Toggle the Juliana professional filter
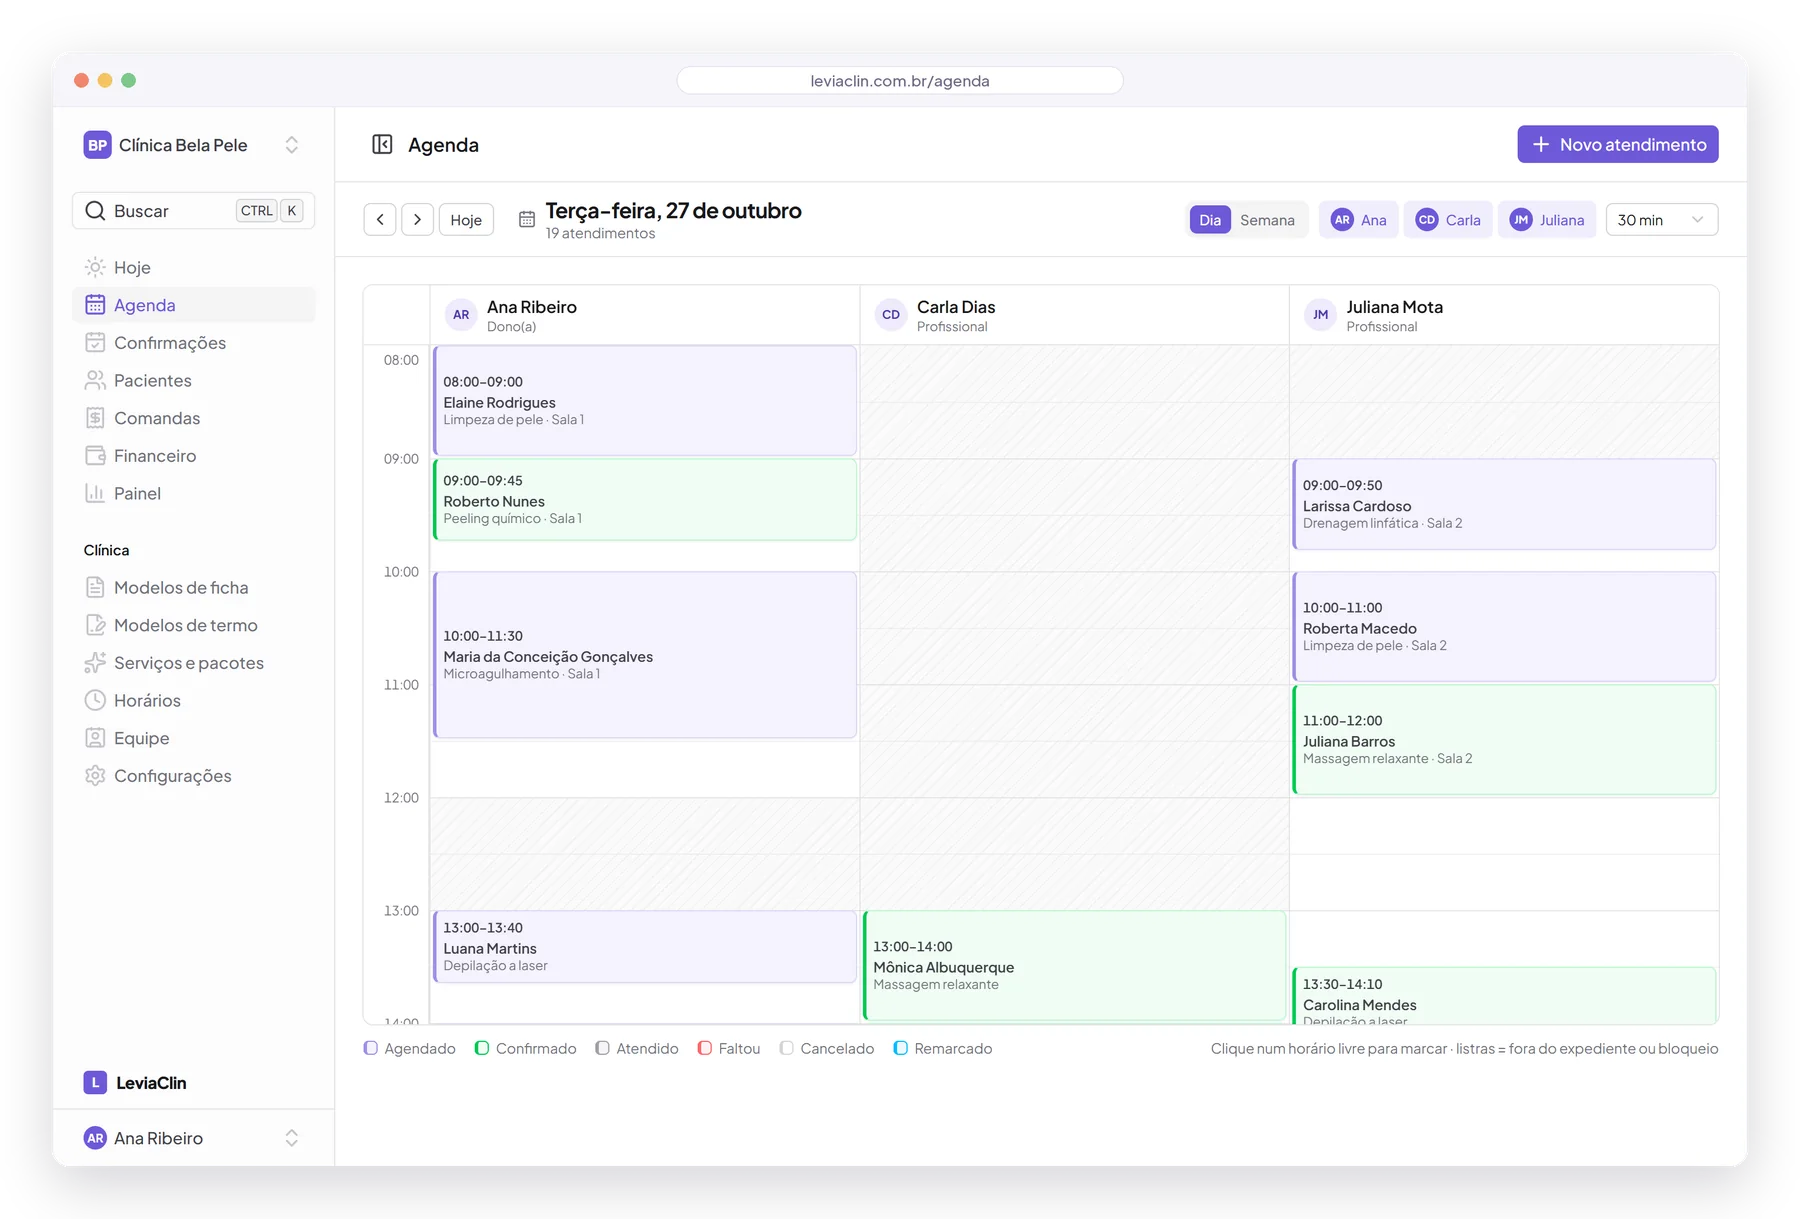1800x1219 pixels. pyautogui.click(x=1547, y=220)
